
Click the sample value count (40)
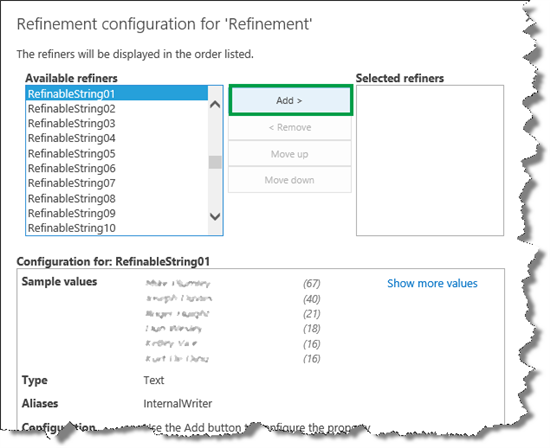click(x=311, y=299)
